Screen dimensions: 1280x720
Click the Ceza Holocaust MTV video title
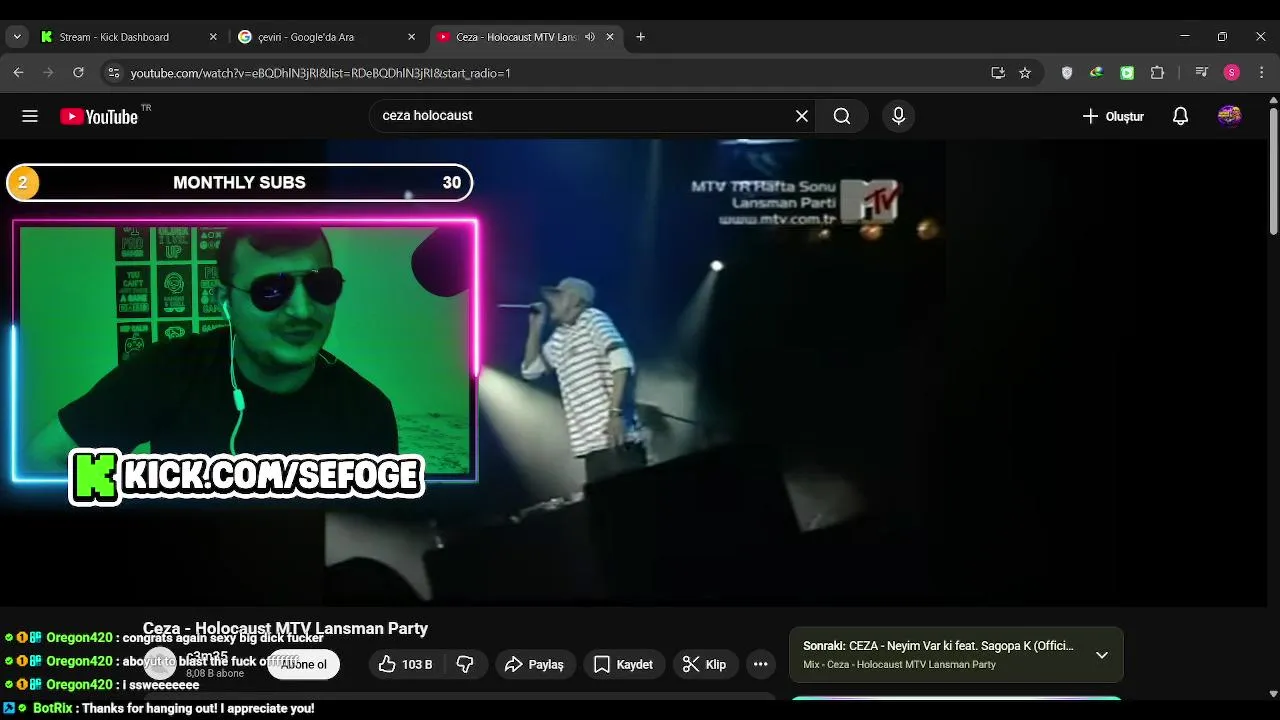285,629
